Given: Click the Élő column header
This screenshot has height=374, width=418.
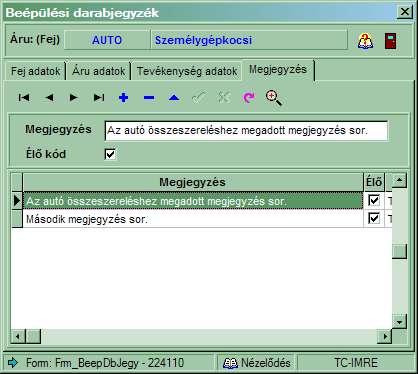Looking at the screenshot, I should (x=374, y=182).
